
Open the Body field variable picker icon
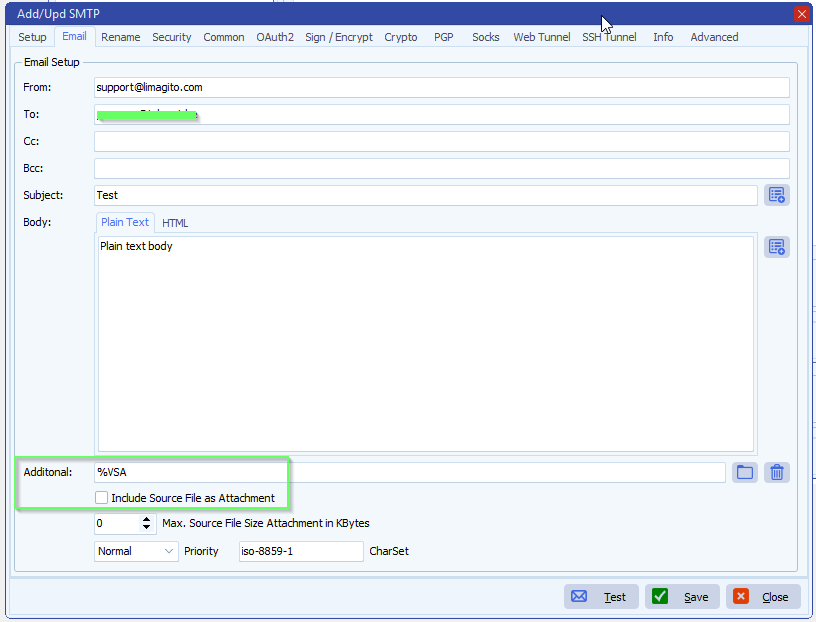point(776,247)
